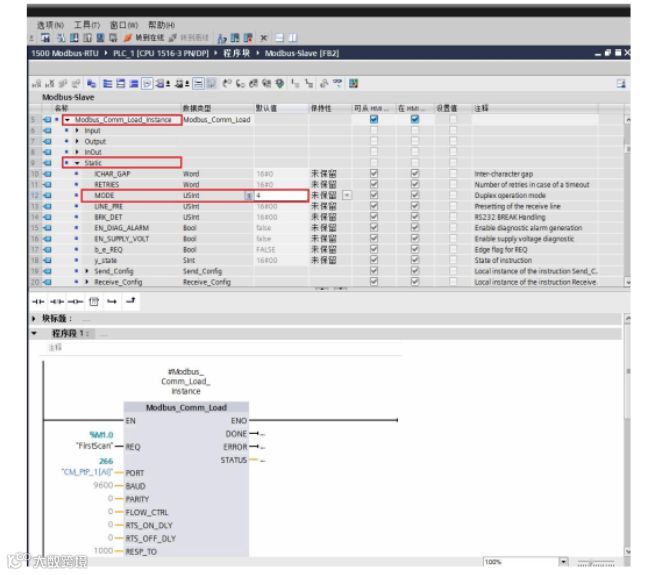The image size is (659, 575).
Task: Click the close branch icon
Action: pos(131,301)
